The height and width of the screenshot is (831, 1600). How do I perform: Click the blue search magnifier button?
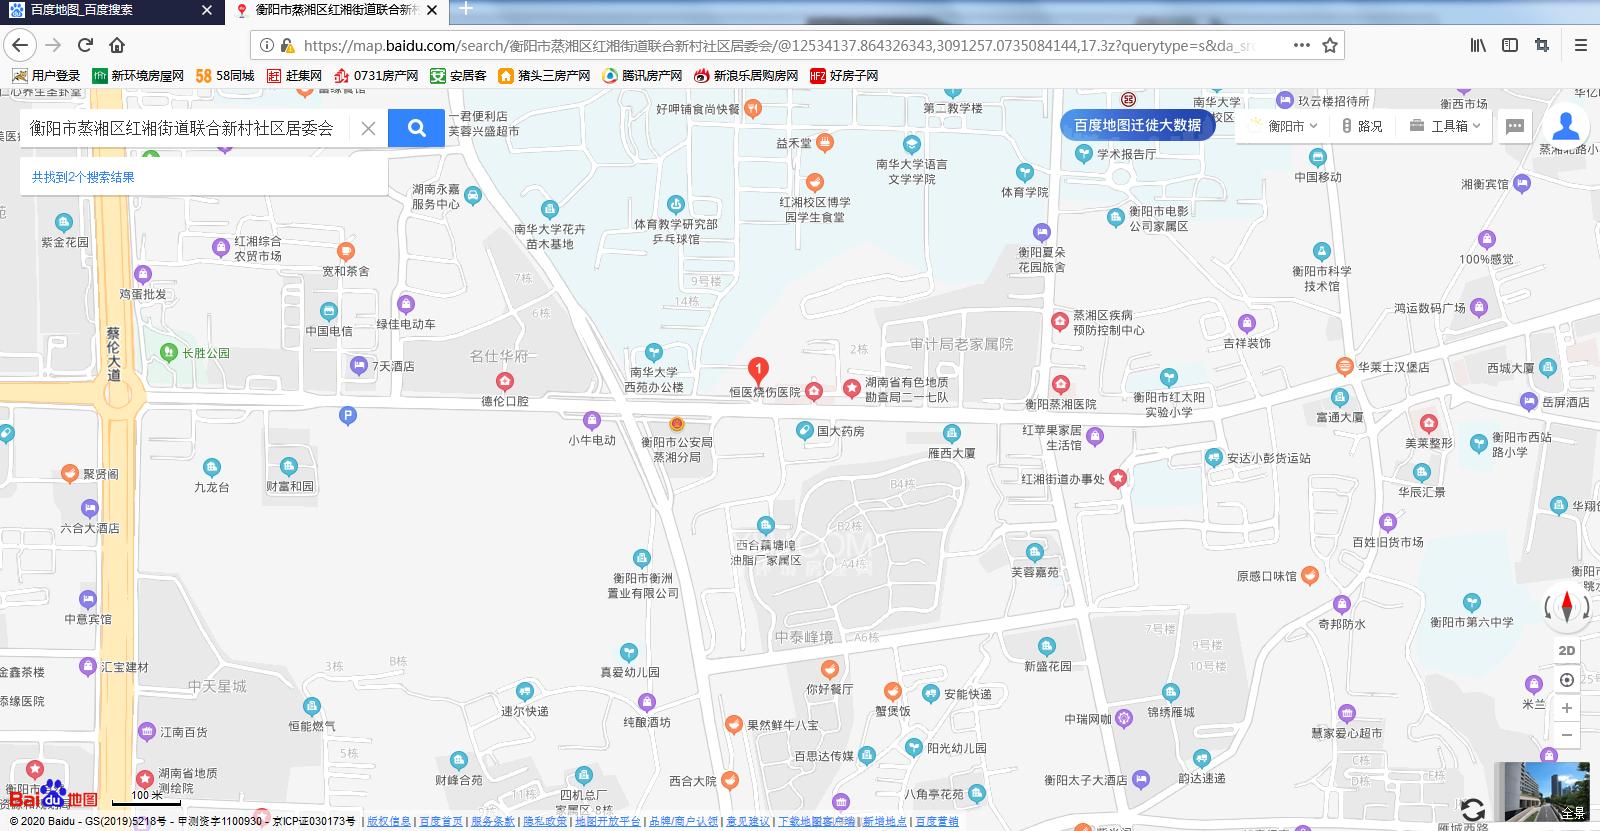pyautogui.click(x=416, y=128)
